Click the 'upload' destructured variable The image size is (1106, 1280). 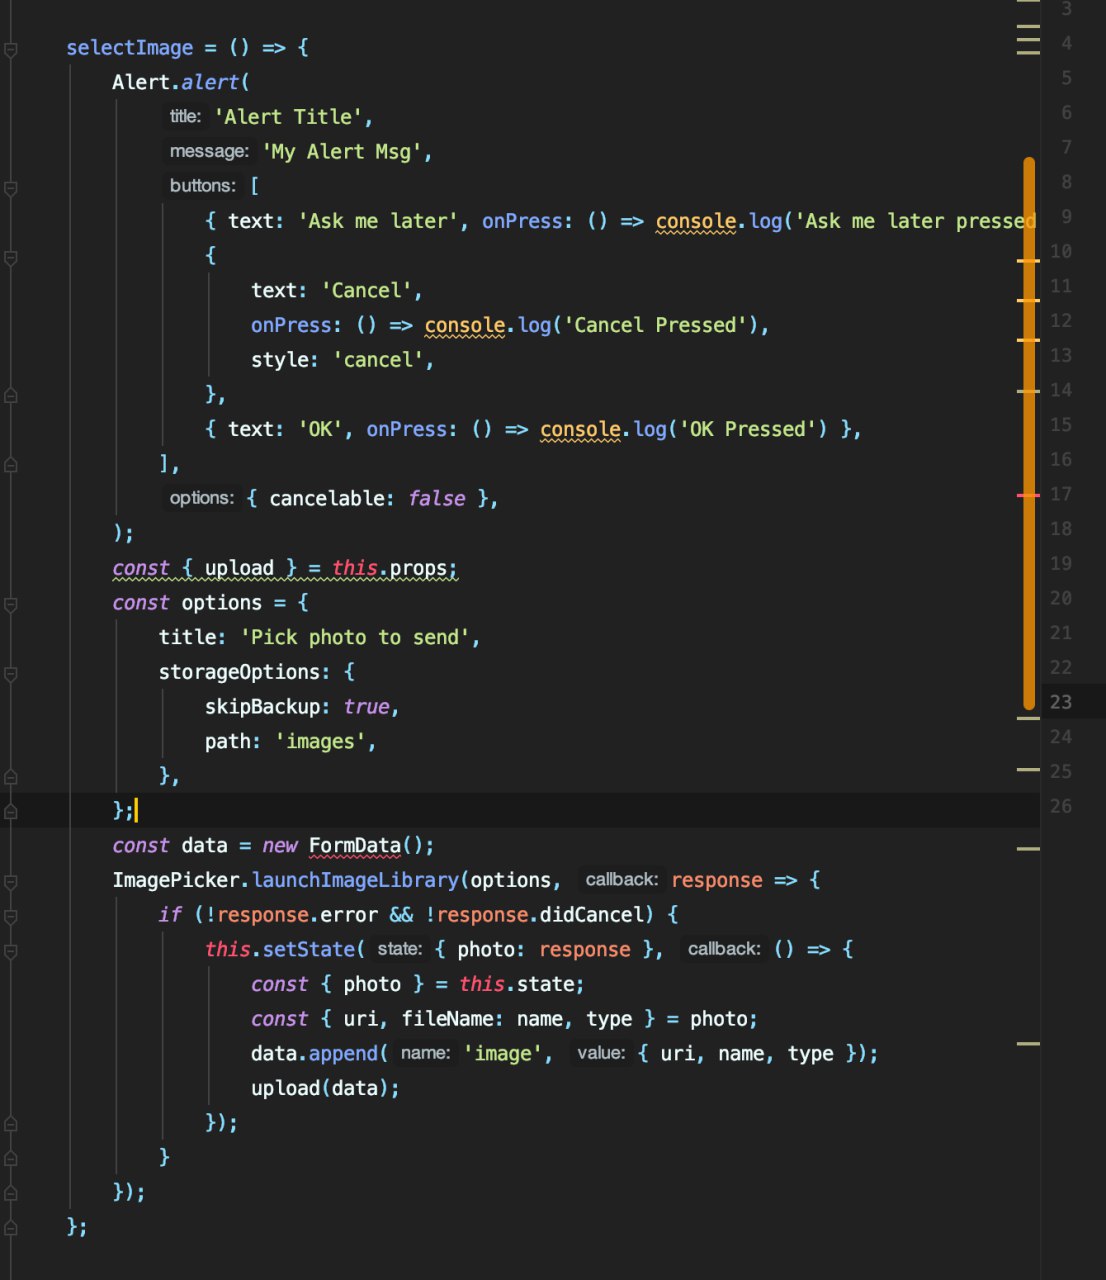pyautogui.click(x=239, y=568)
